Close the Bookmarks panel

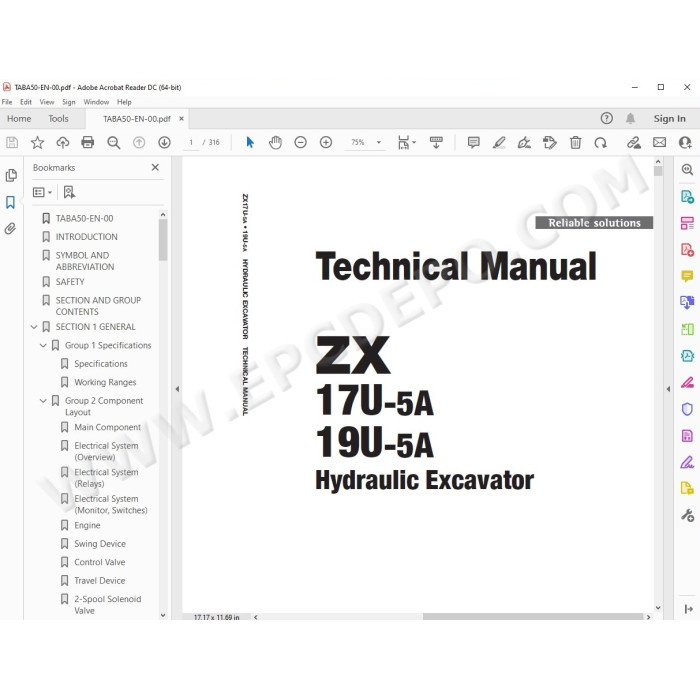pyautogui.click(x=155, y=167)
